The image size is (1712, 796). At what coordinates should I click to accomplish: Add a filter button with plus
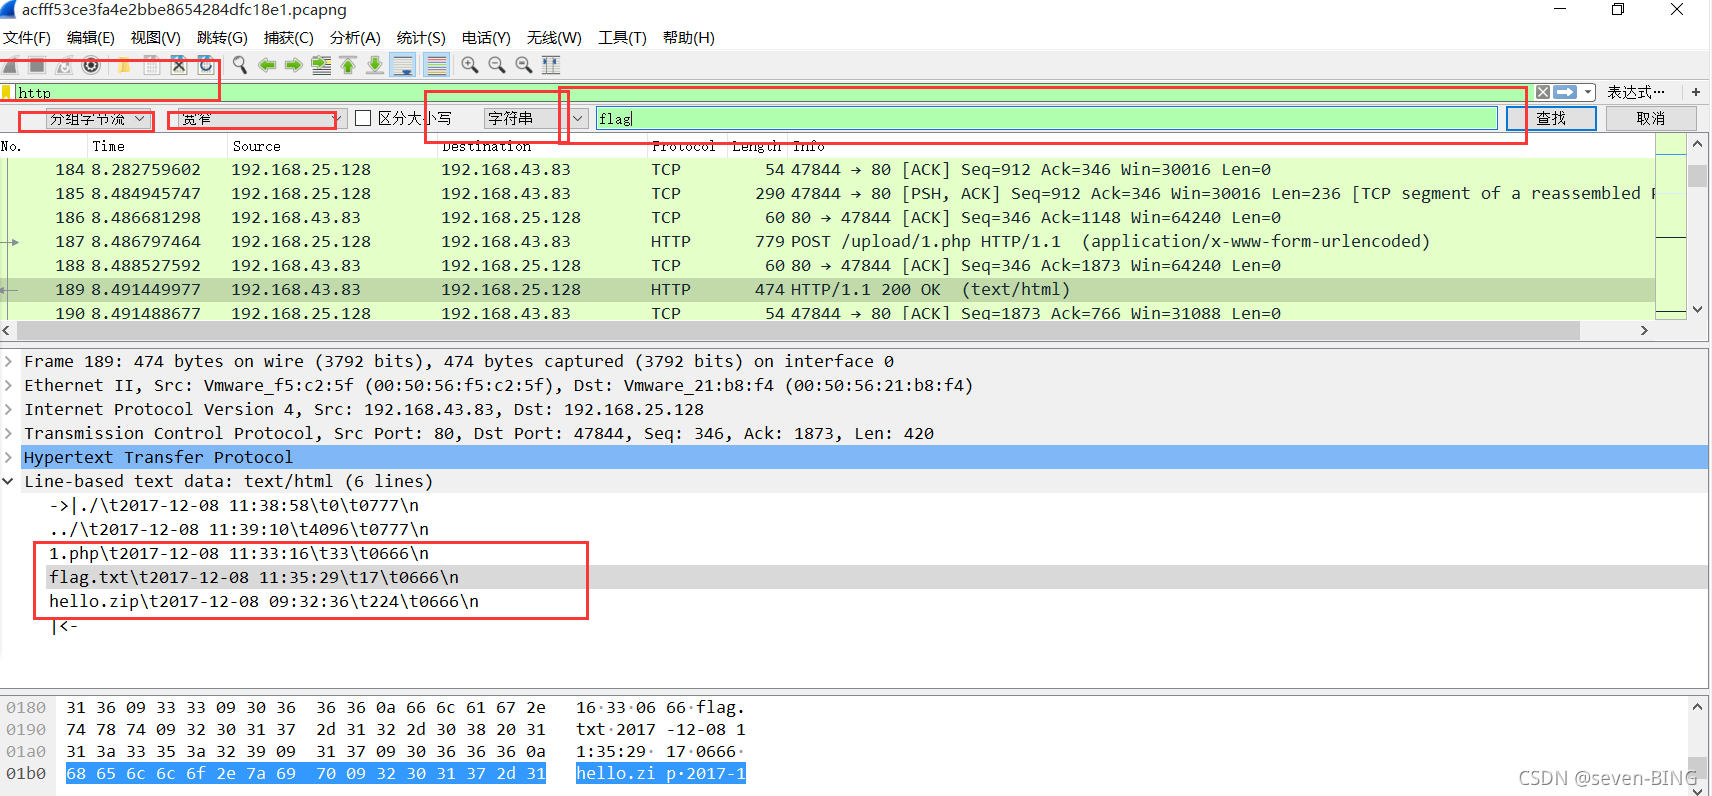pos(1696,92)
